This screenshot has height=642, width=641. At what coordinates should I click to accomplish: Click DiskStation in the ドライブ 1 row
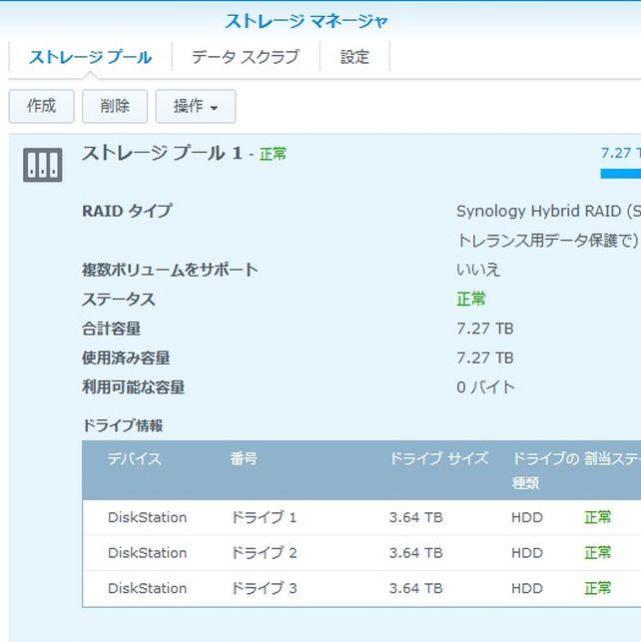(147, 518)
